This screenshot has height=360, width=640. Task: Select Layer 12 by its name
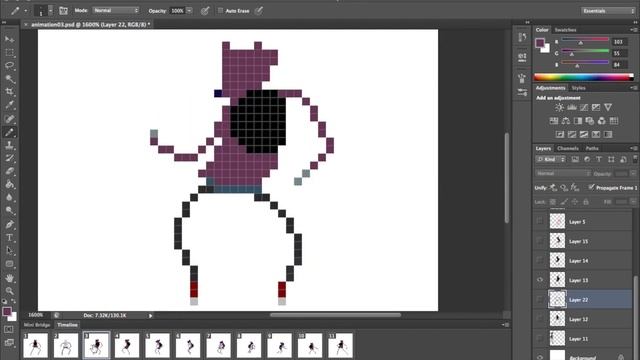tap(578, 319)
